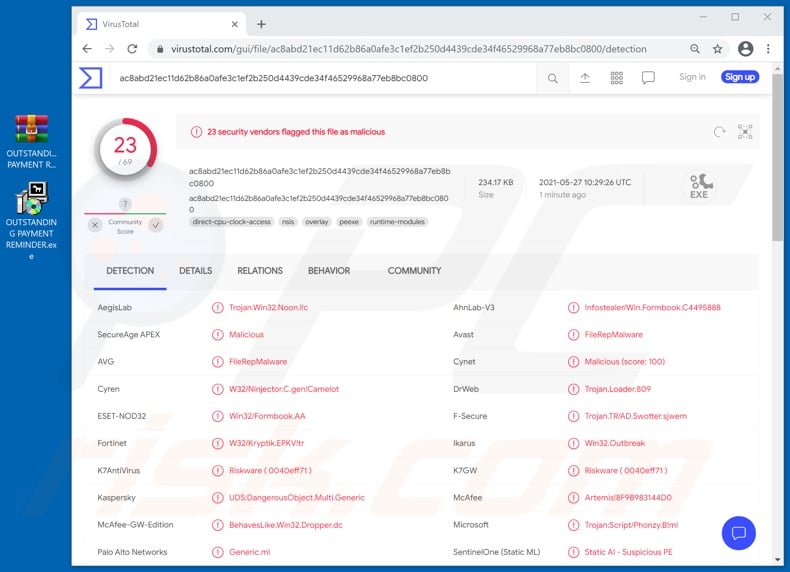Click the VirusTotal logo in the header

click(91, 78)
